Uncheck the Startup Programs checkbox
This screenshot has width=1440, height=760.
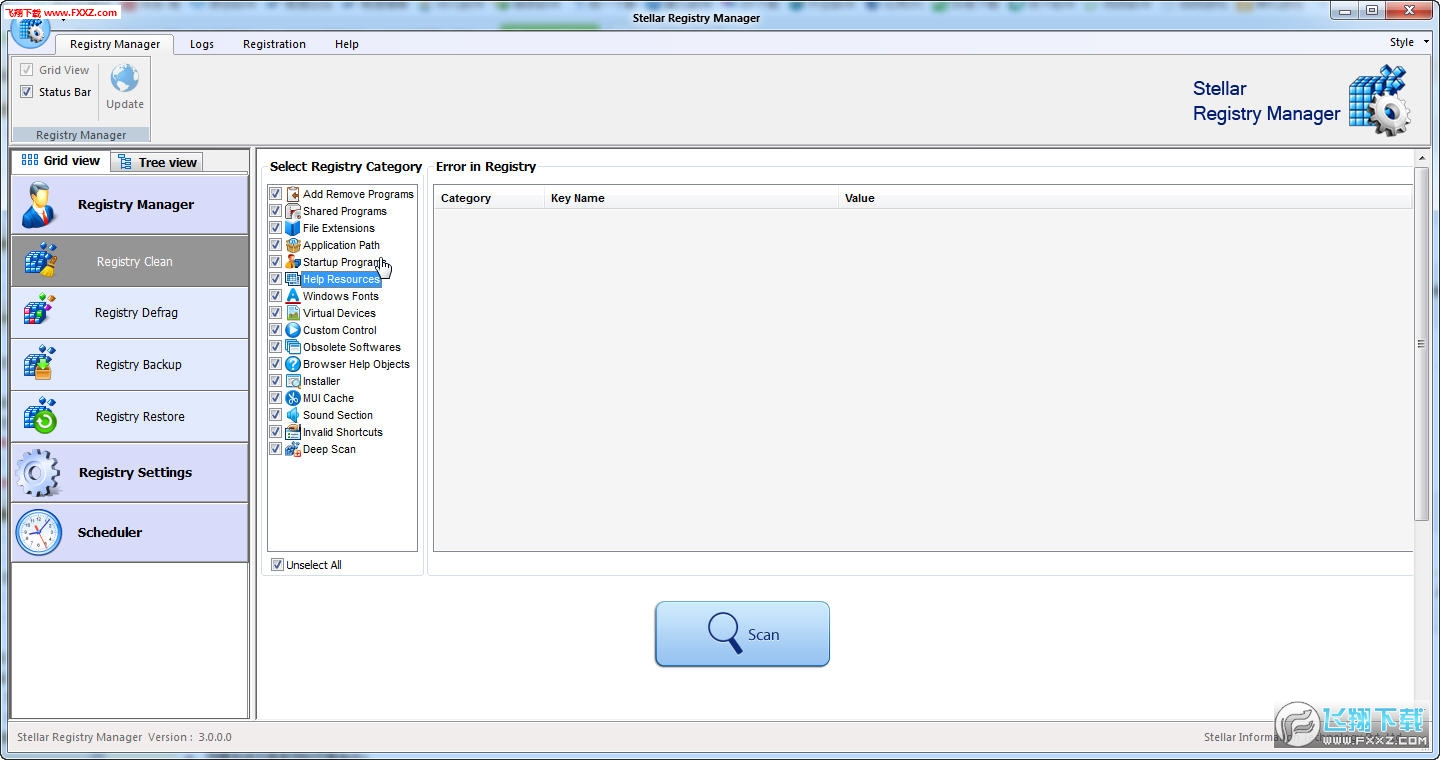(276, 262)
